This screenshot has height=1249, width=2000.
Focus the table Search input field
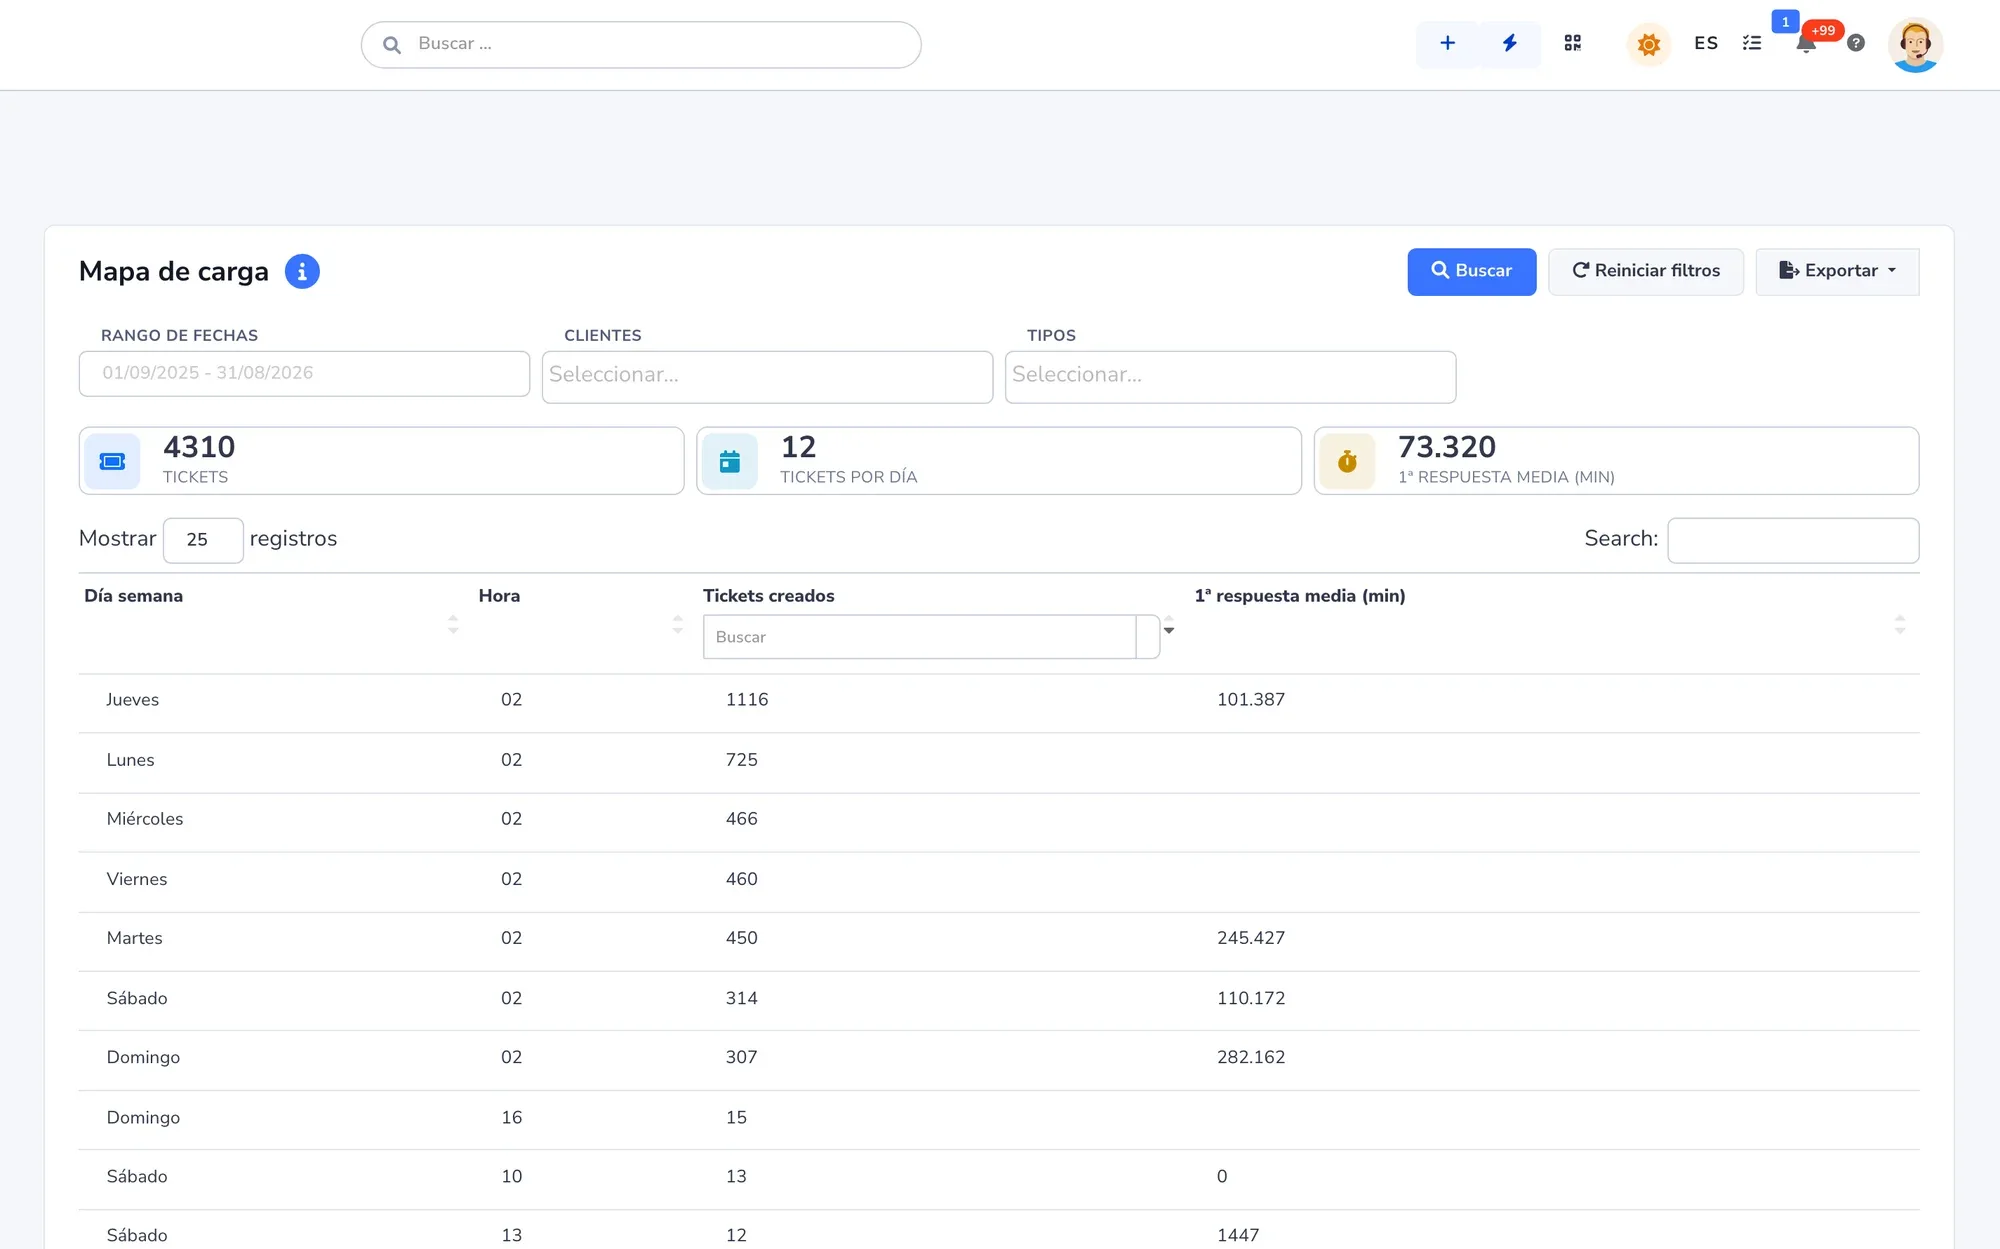pos(1793,540)
